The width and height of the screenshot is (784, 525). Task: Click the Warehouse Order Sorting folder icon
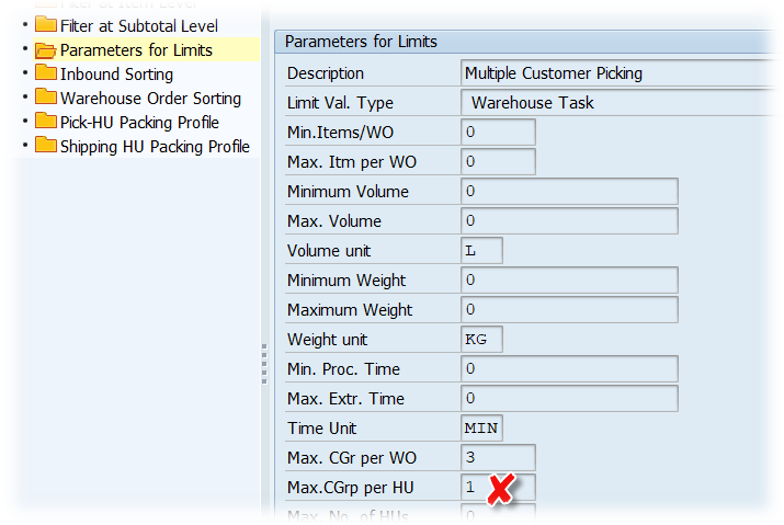point(46,97)
